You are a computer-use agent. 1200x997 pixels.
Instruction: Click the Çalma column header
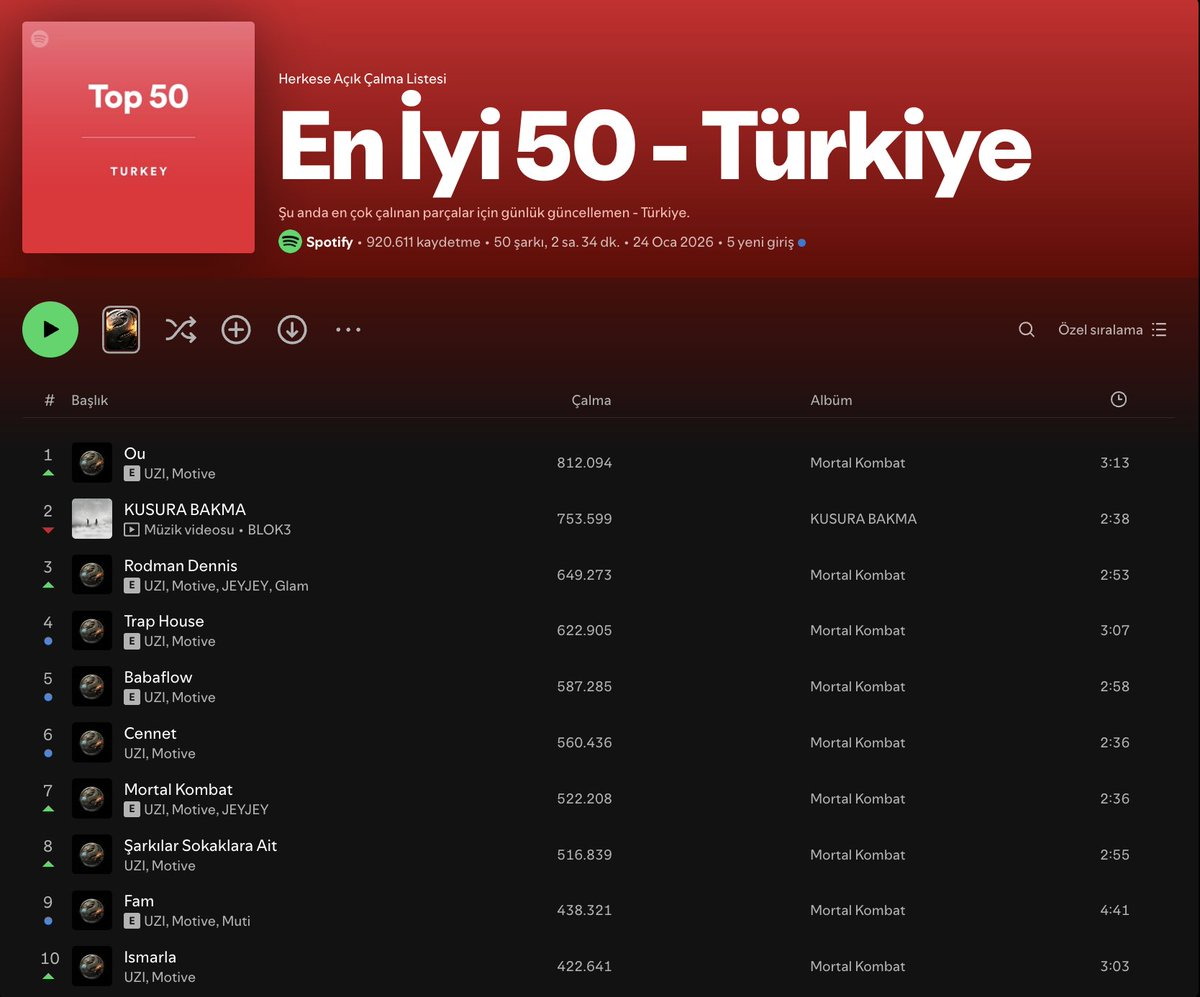click(x=591, y=400)
